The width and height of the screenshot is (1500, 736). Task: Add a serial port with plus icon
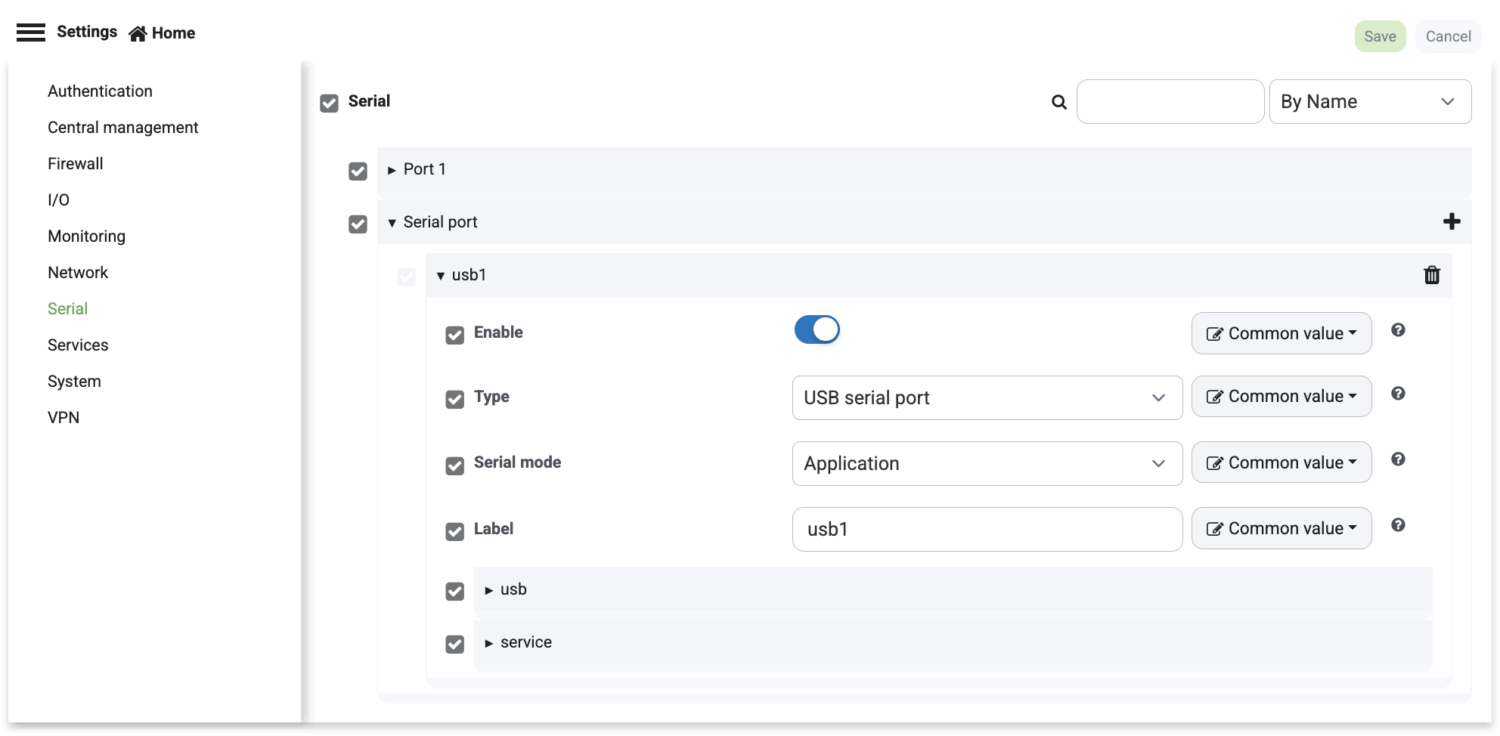tap(1451, 222)
